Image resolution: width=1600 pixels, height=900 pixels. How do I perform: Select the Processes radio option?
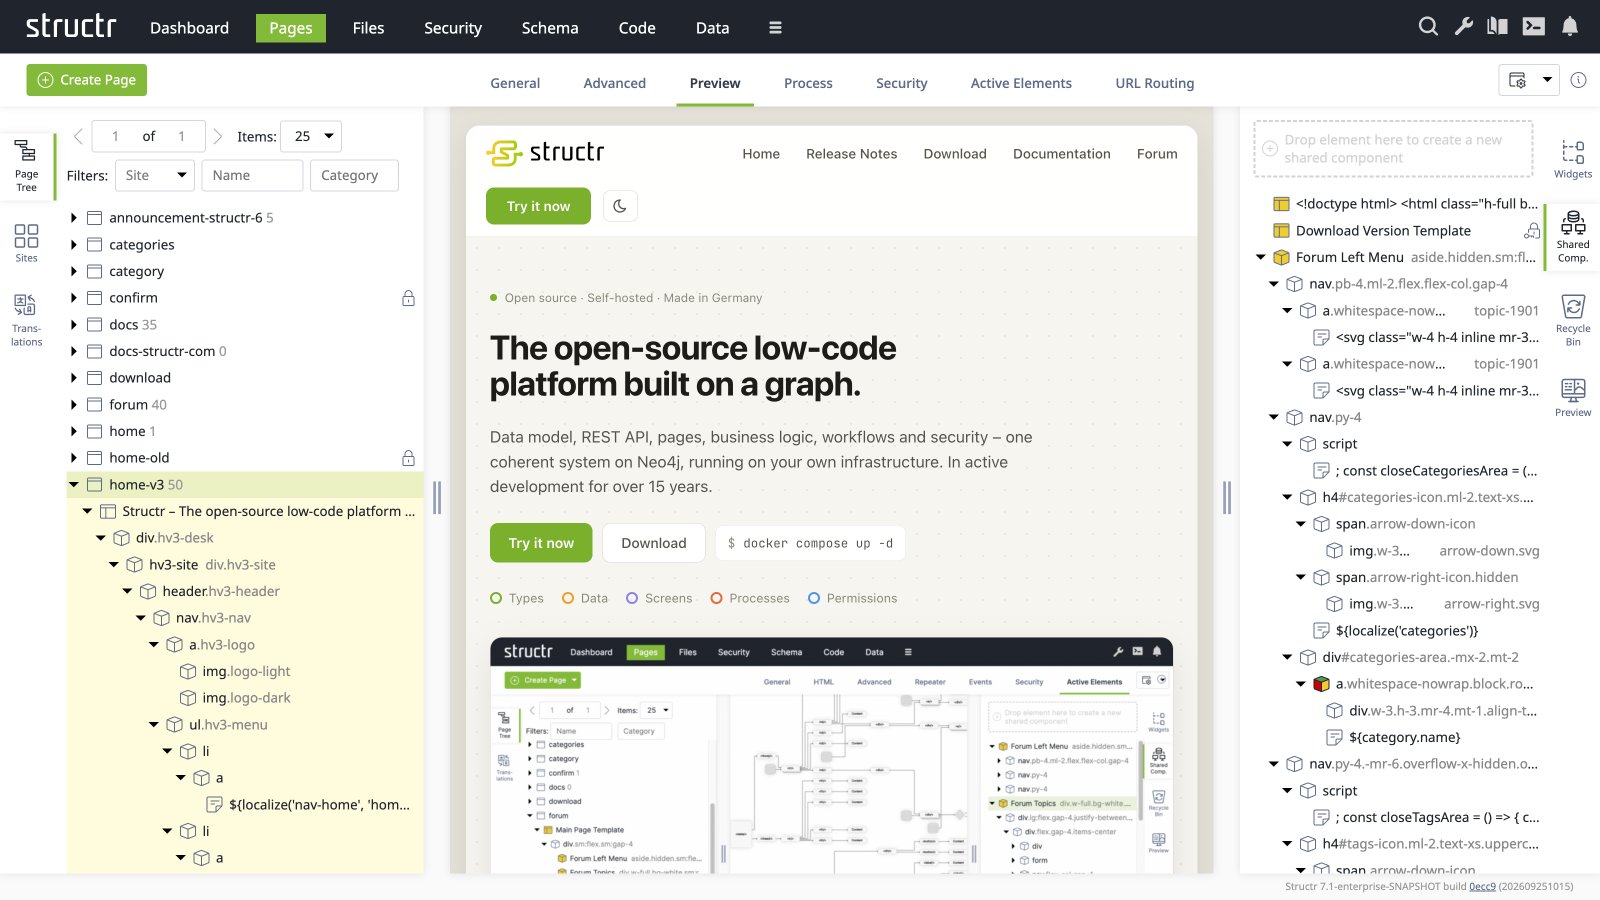[x=716, y=598]
